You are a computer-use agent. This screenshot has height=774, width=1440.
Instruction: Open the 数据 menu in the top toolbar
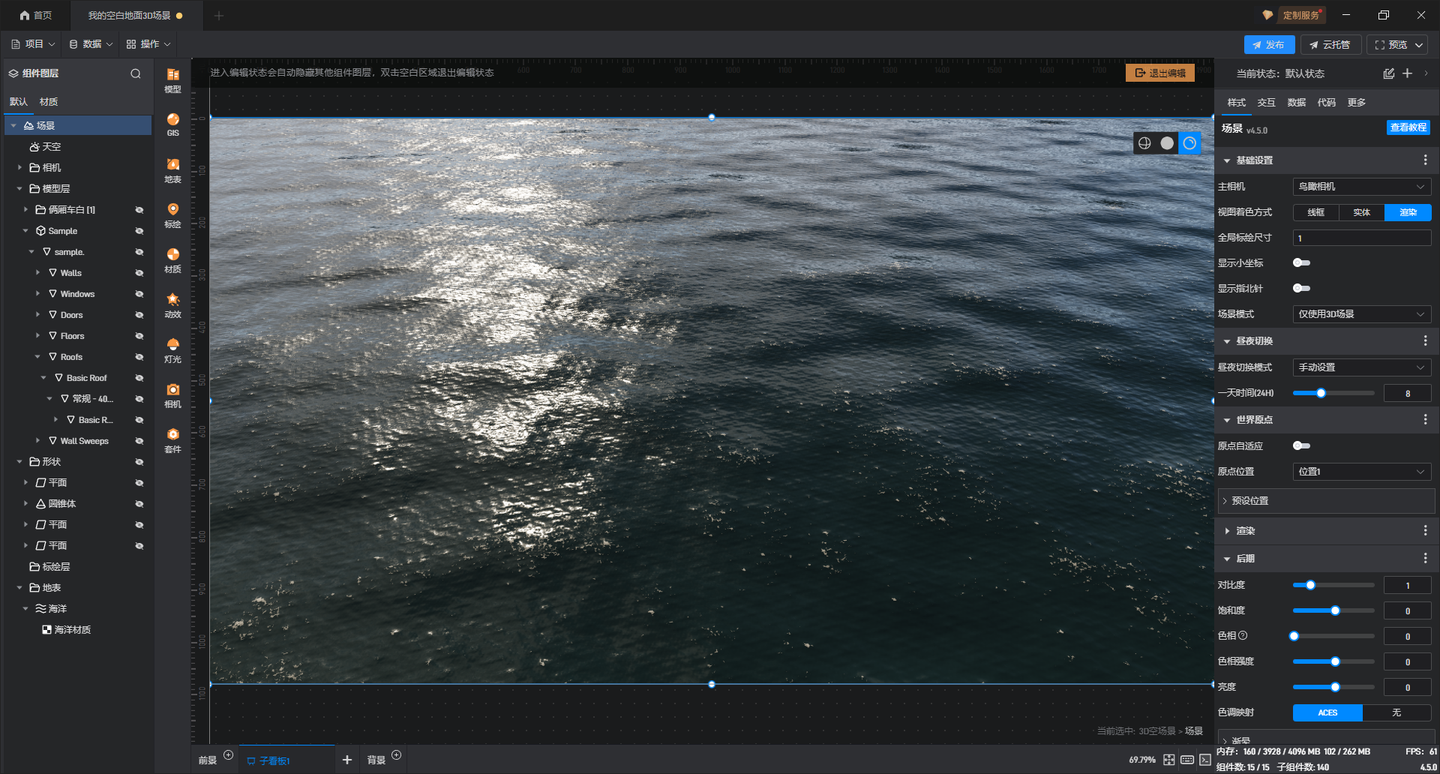pos(91,44)
